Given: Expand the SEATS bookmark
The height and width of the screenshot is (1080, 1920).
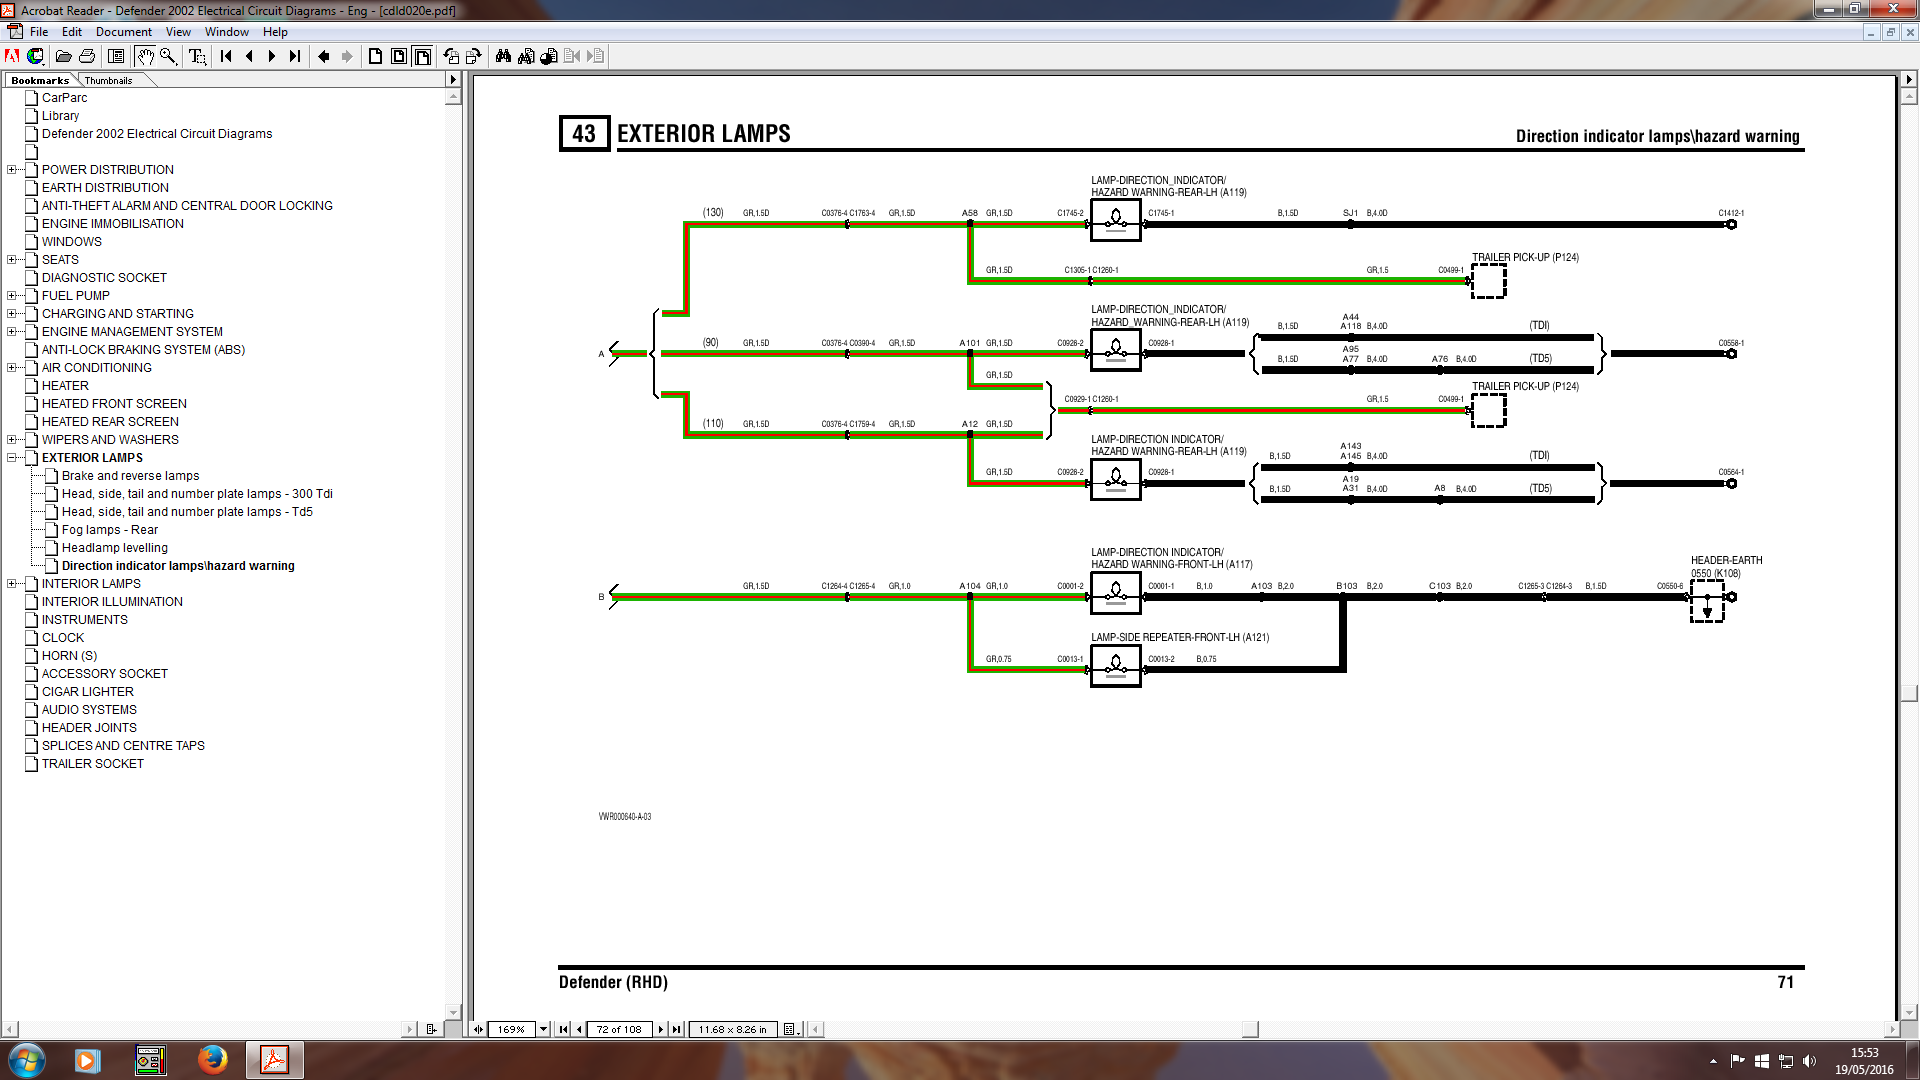Looking at the screenshot, I should (x=12, y=260).
